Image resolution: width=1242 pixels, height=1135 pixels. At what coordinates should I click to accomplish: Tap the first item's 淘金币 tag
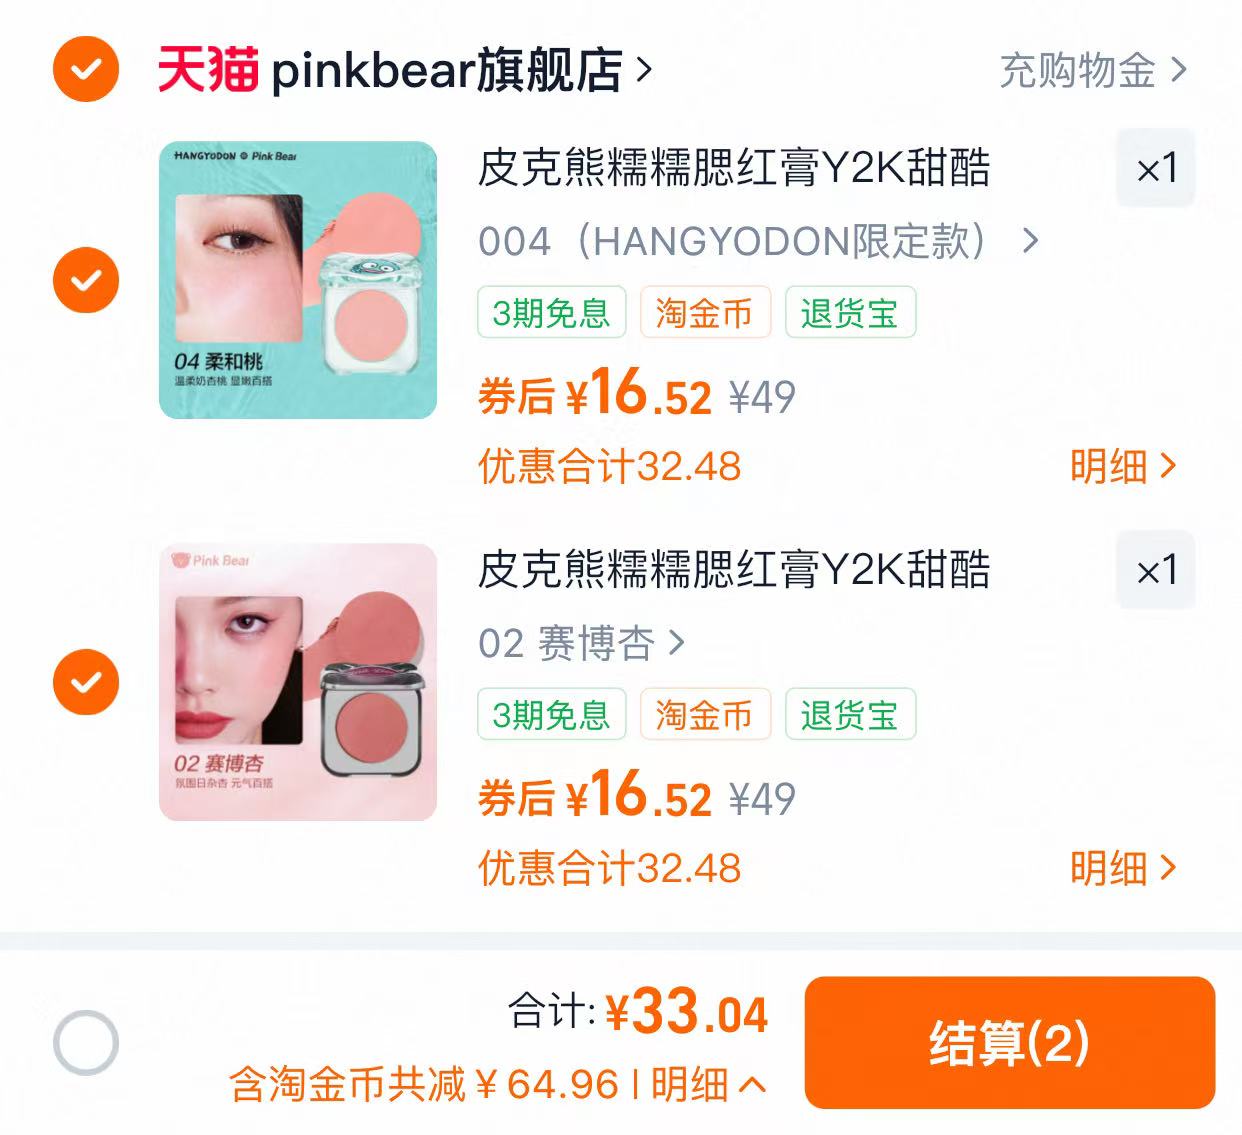(705, 312)
